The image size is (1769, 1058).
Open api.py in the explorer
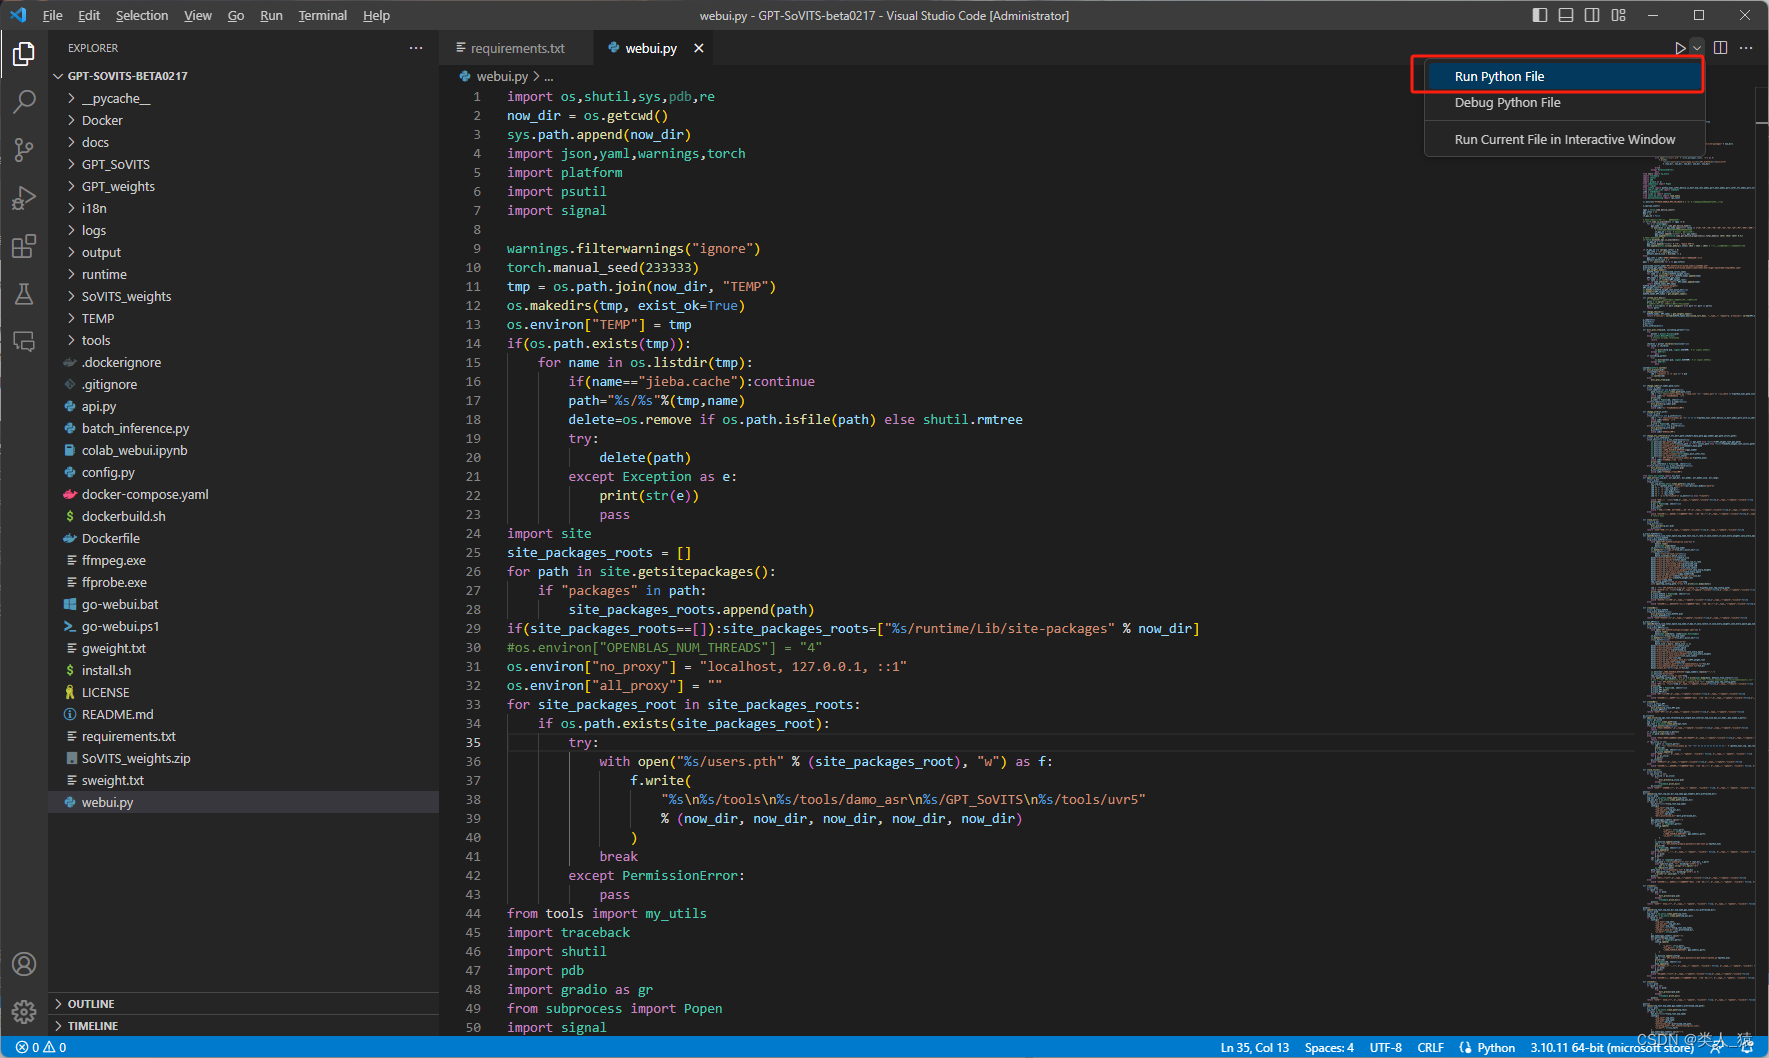coord(245,406)
